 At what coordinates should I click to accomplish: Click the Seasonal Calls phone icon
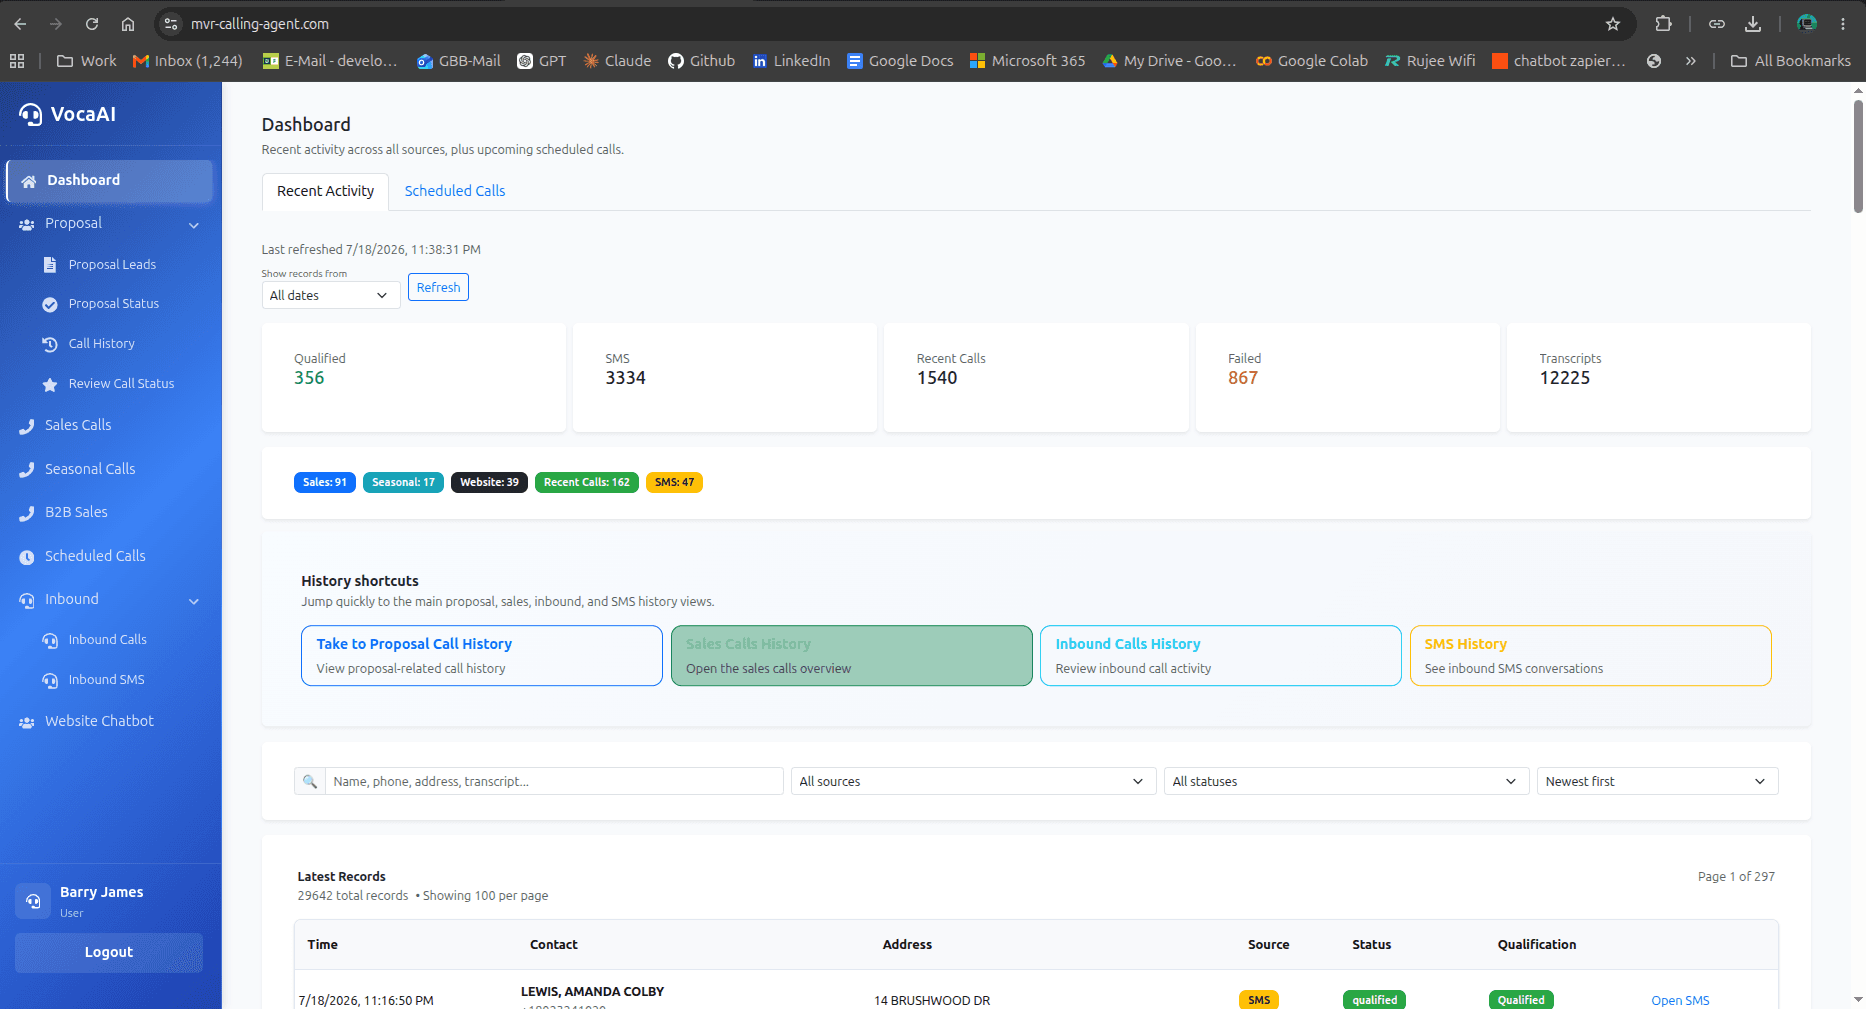click(27, 470)
